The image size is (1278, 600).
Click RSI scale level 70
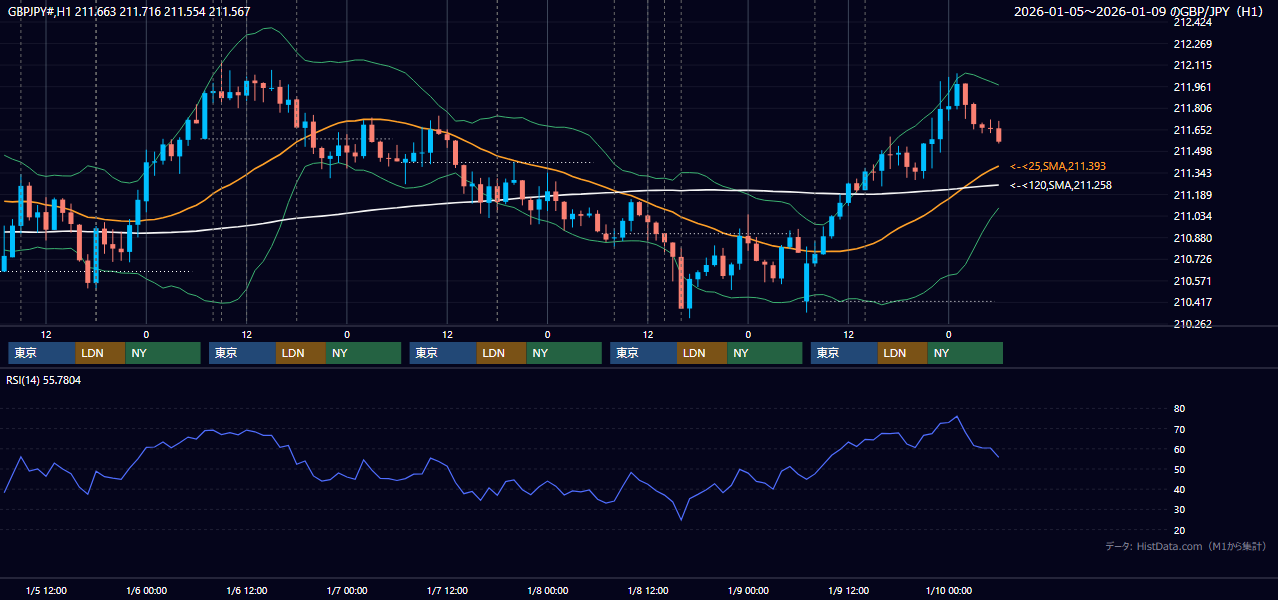tap(1179, 429)
